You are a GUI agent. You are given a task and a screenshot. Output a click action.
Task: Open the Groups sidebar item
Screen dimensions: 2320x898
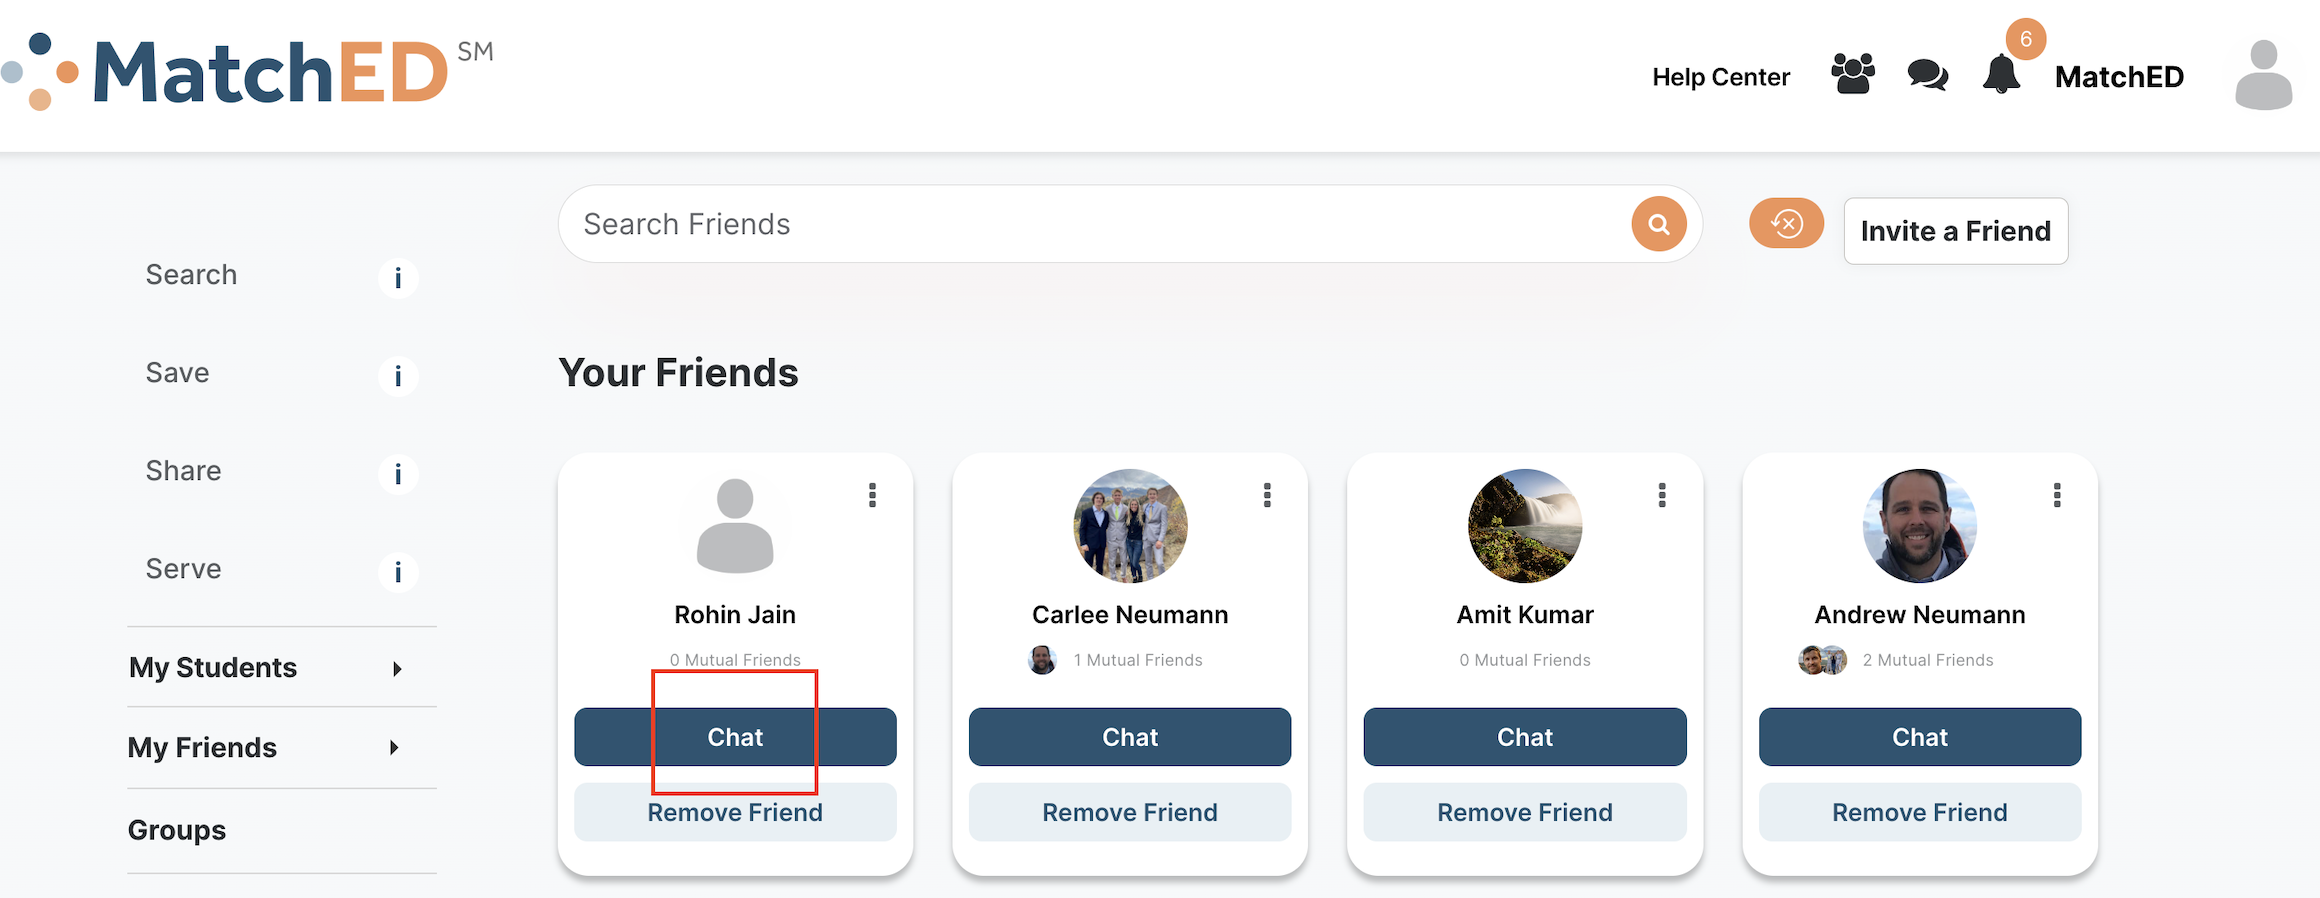[177, 830]
